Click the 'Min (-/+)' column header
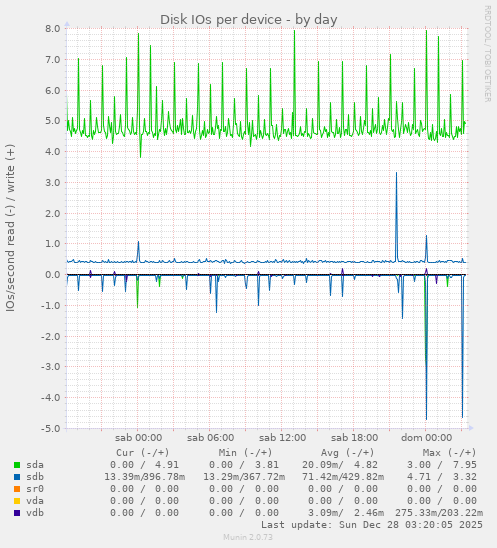497x548 pixels. click(x=245, y=453)
